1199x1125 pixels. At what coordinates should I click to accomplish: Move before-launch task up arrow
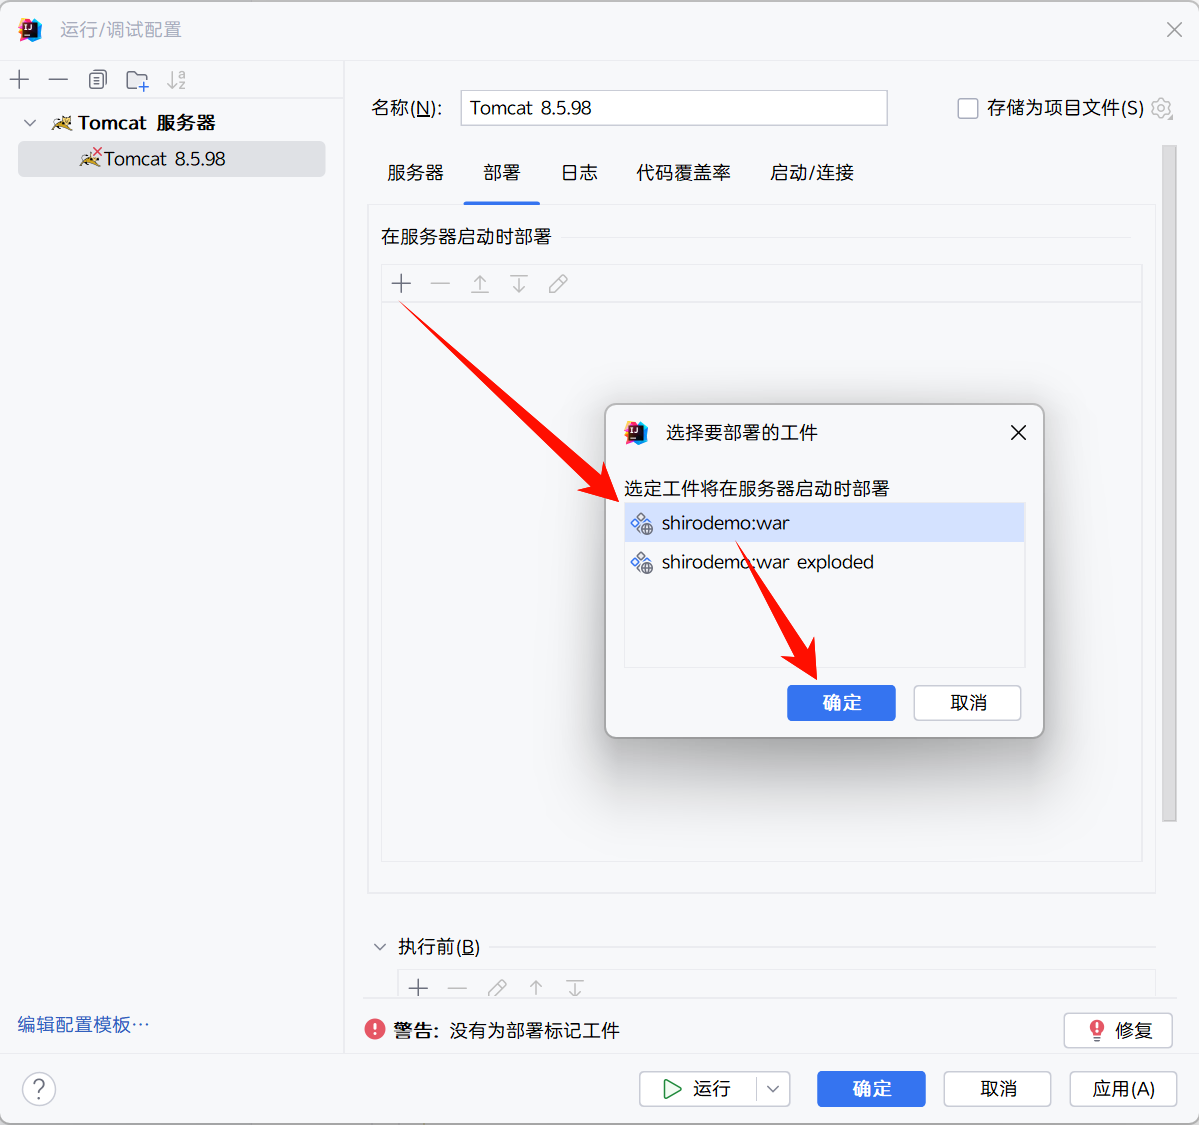pos(536,988)
